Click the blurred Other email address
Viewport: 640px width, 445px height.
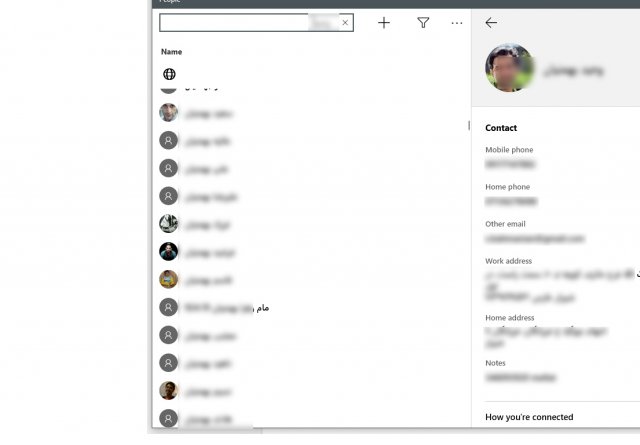point(535,238)
